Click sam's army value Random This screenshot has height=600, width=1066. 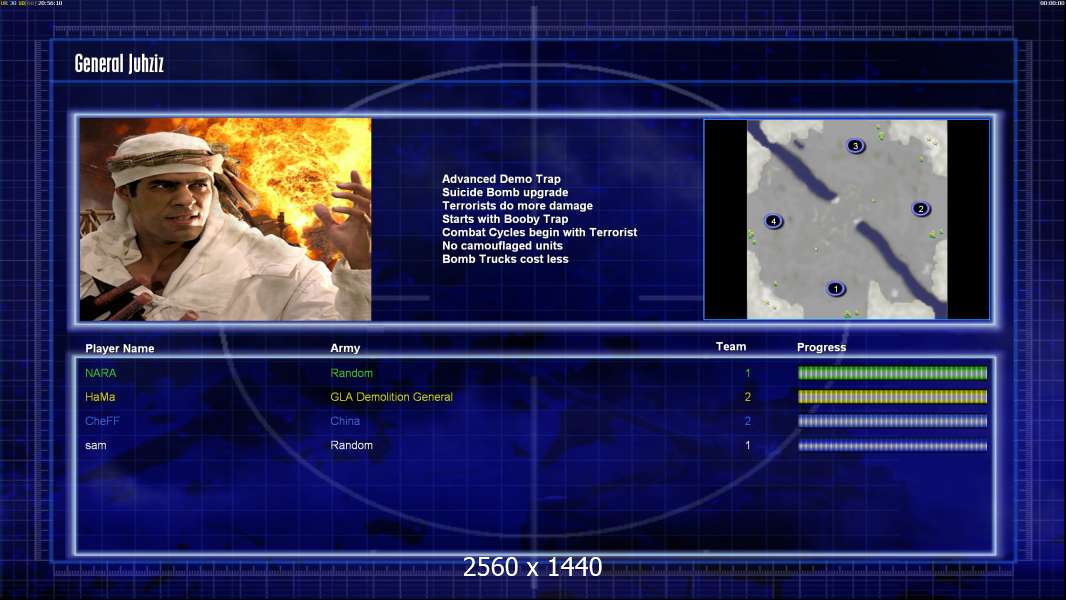351,446
